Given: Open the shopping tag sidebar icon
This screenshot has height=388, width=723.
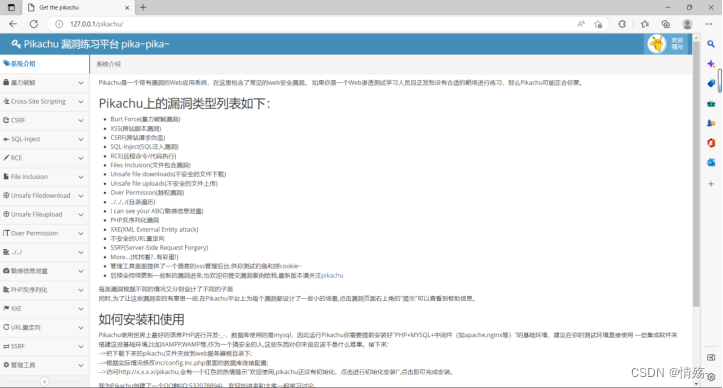Looking at the screenshot, I should (x=711, y=84).
